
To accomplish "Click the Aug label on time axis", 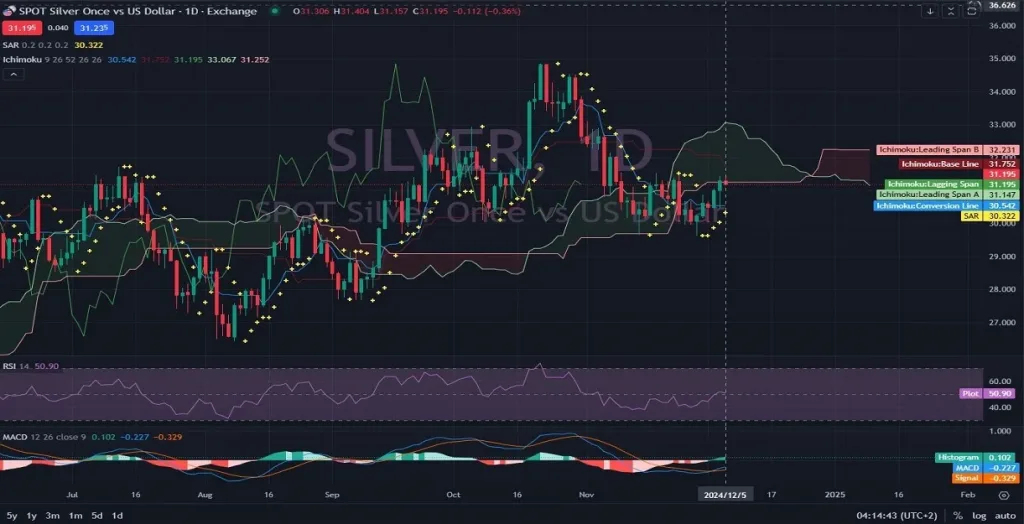I will (204, 495).
